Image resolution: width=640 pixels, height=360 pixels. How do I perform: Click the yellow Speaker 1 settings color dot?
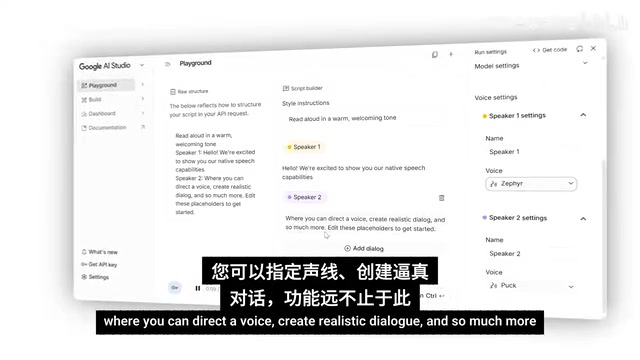click(484, 116)
